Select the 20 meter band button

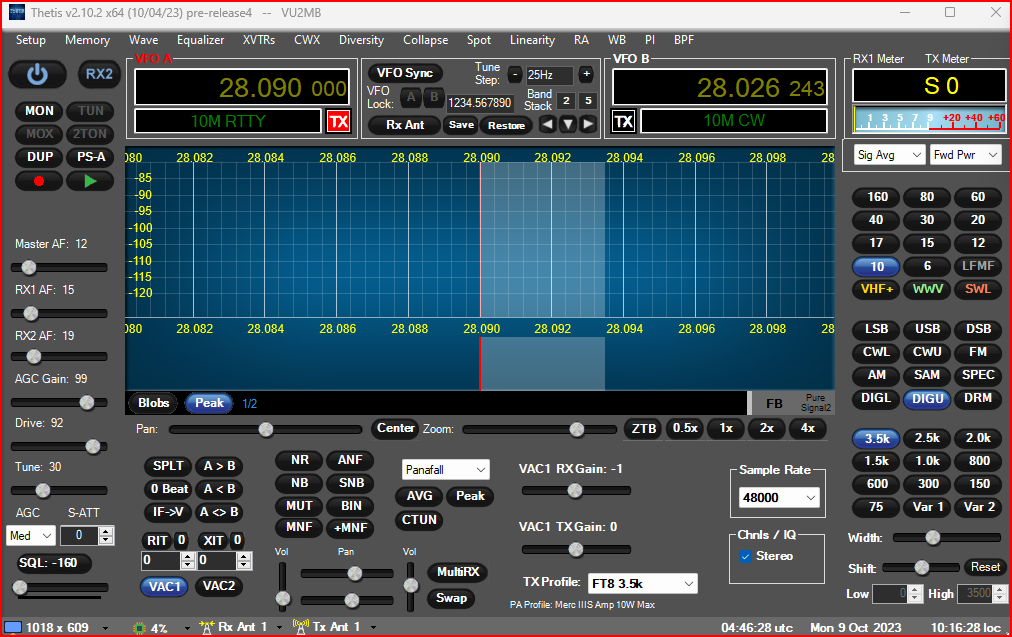pos(977,220)
